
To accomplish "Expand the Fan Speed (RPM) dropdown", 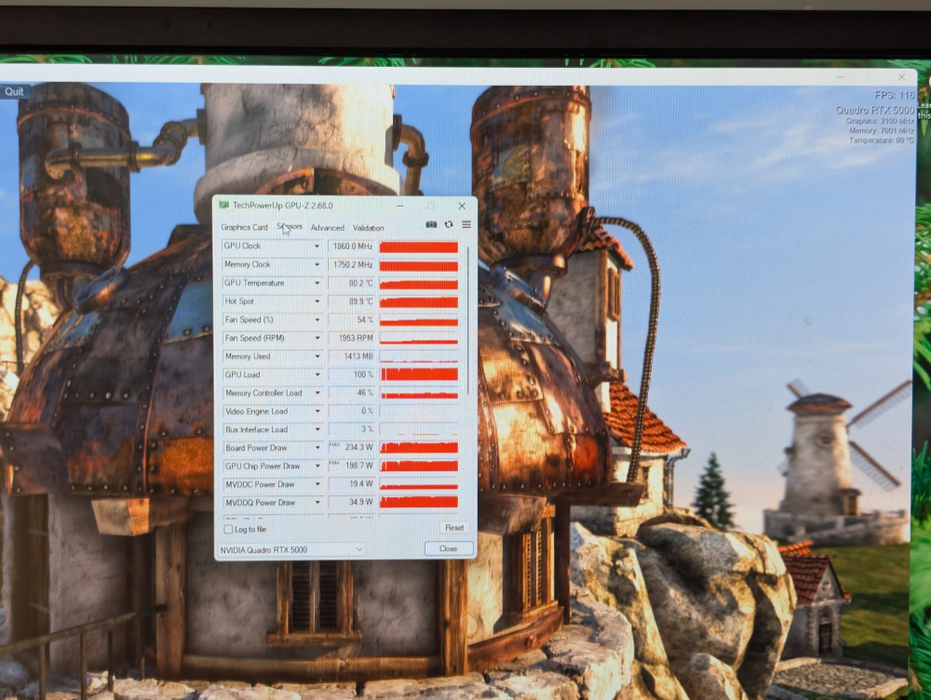I will (316, 338).
